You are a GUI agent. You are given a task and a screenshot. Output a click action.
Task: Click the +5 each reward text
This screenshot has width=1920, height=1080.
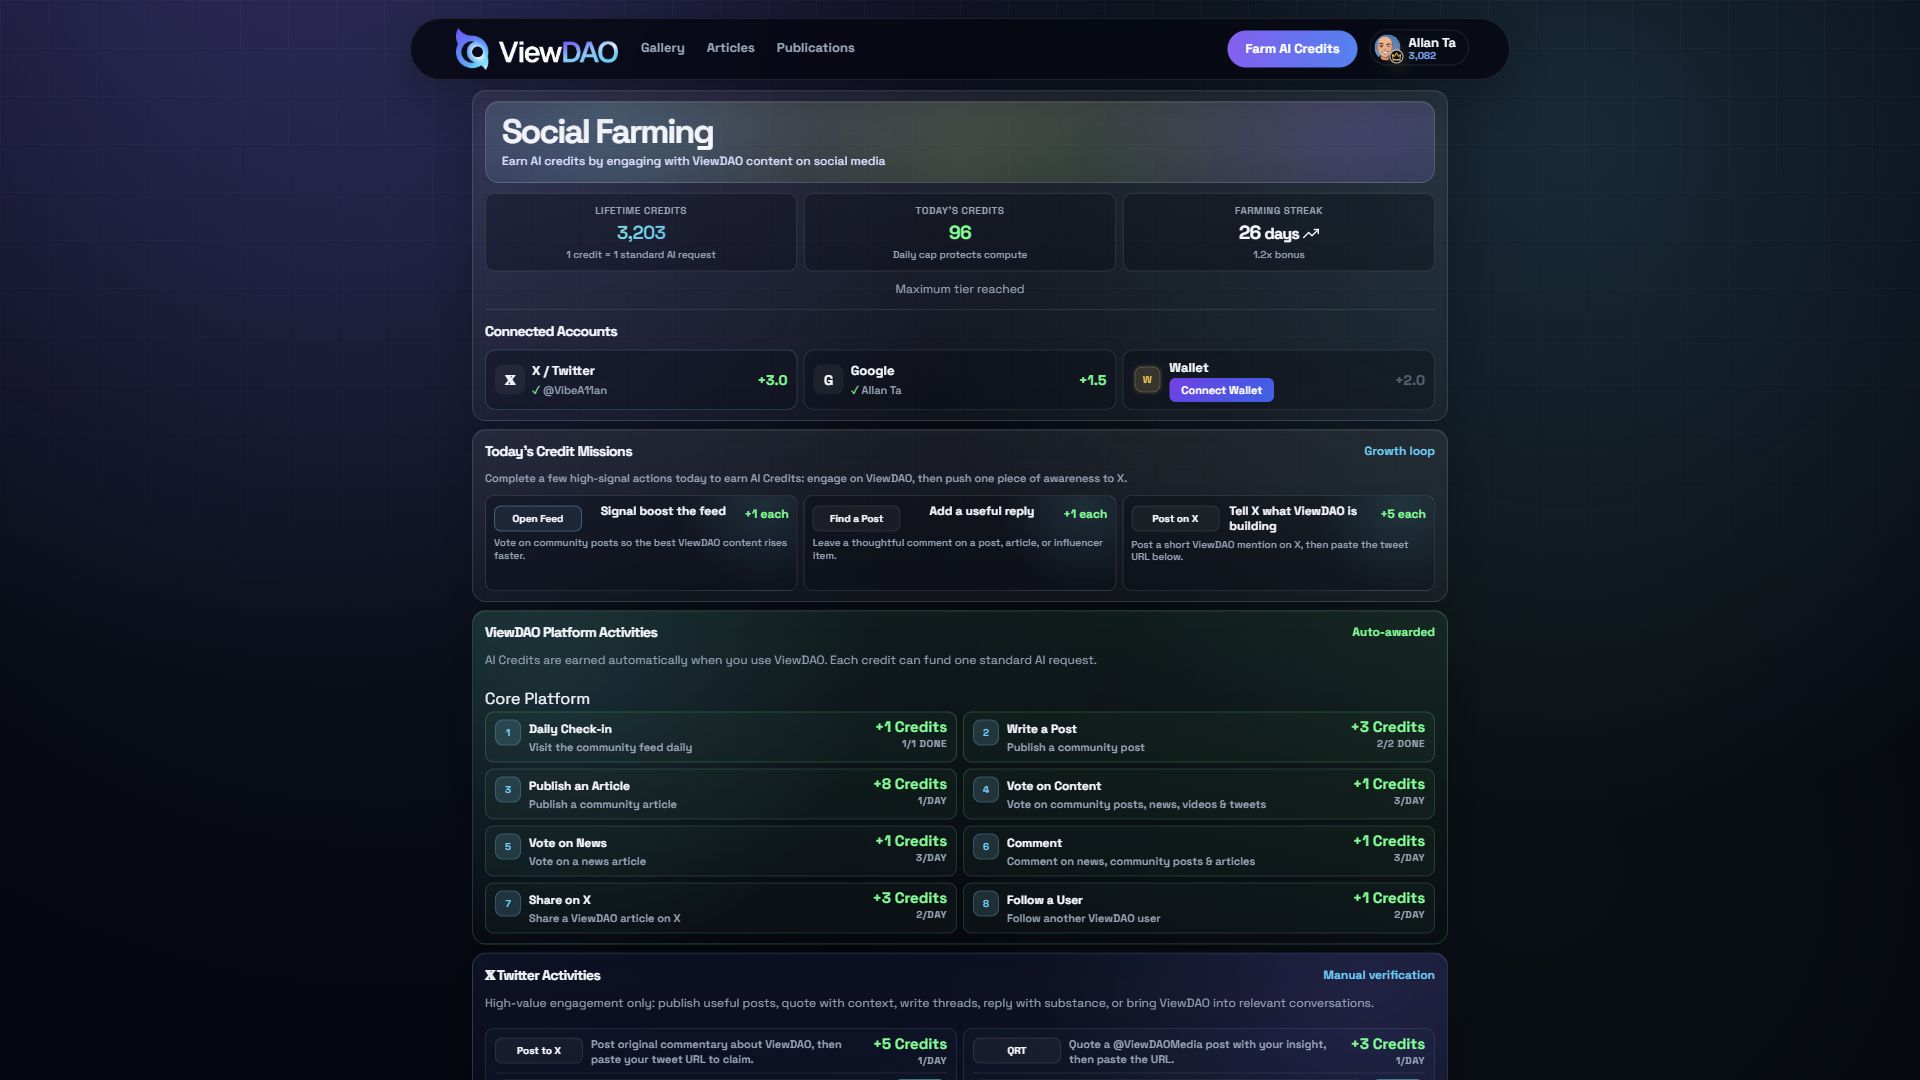[1403, 514]
